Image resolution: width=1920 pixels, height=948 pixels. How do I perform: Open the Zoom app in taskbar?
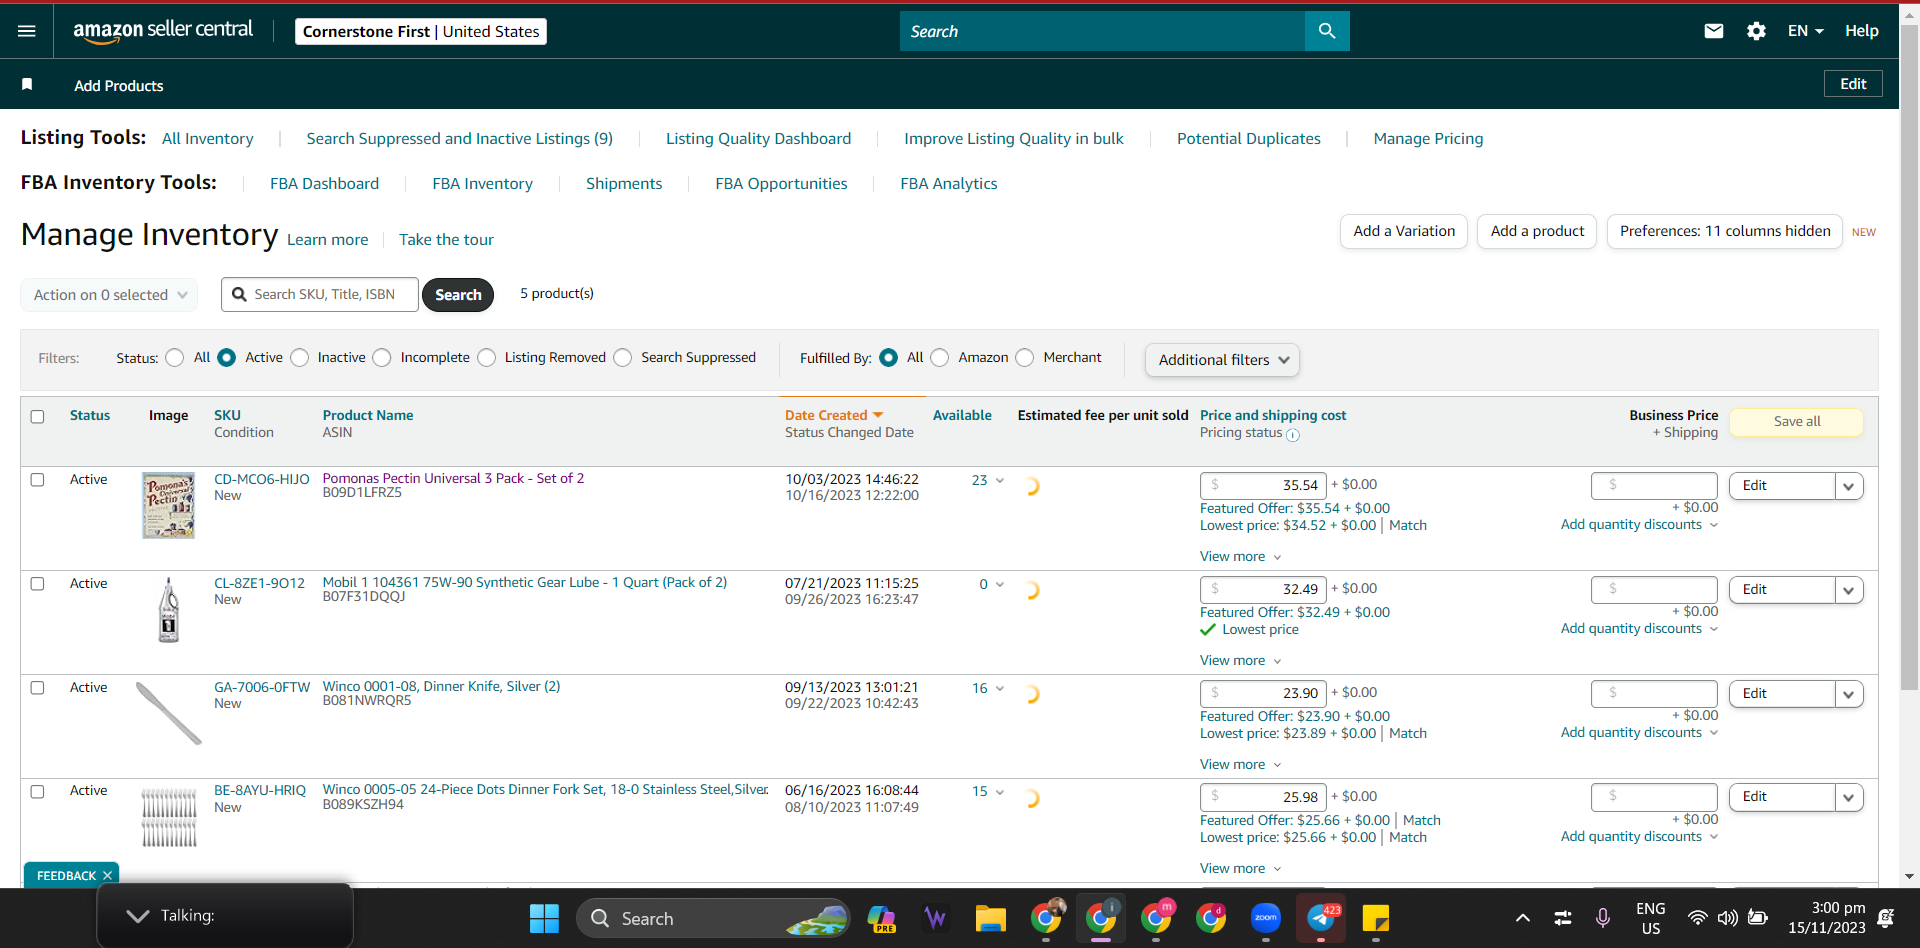pyautogui.click(x=1266, y=918)
